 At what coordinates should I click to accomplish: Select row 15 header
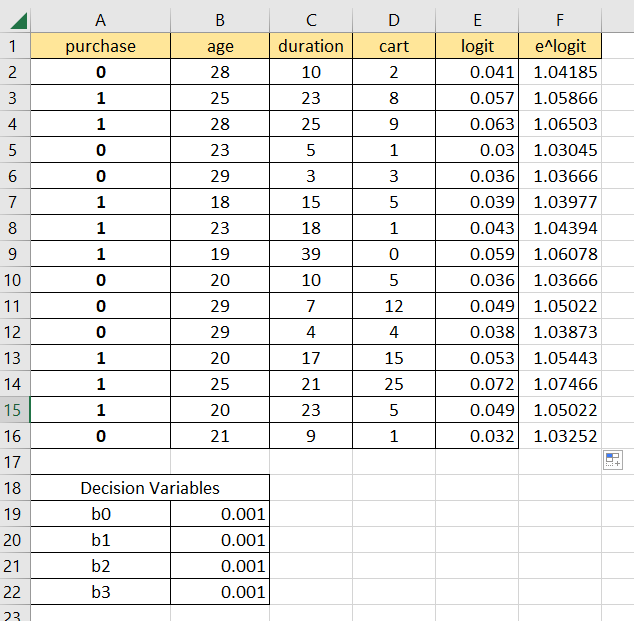pyautogui.click(x=15, y=410)
